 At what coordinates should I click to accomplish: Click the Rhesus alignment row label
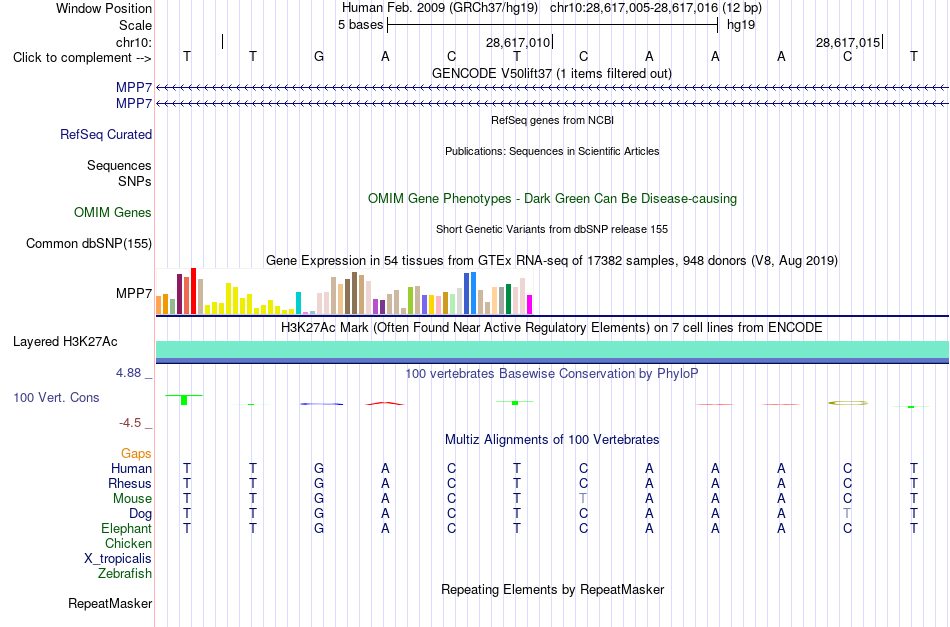click(x=130, y=483)
